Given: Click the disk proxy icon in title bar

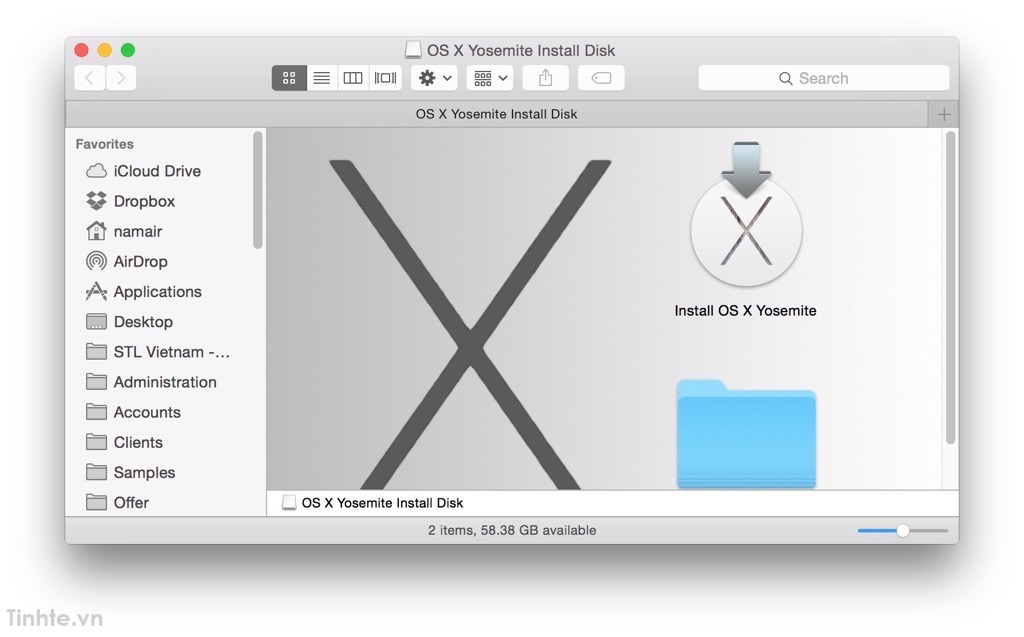Looking at the screenshot, I should [413, 50].
